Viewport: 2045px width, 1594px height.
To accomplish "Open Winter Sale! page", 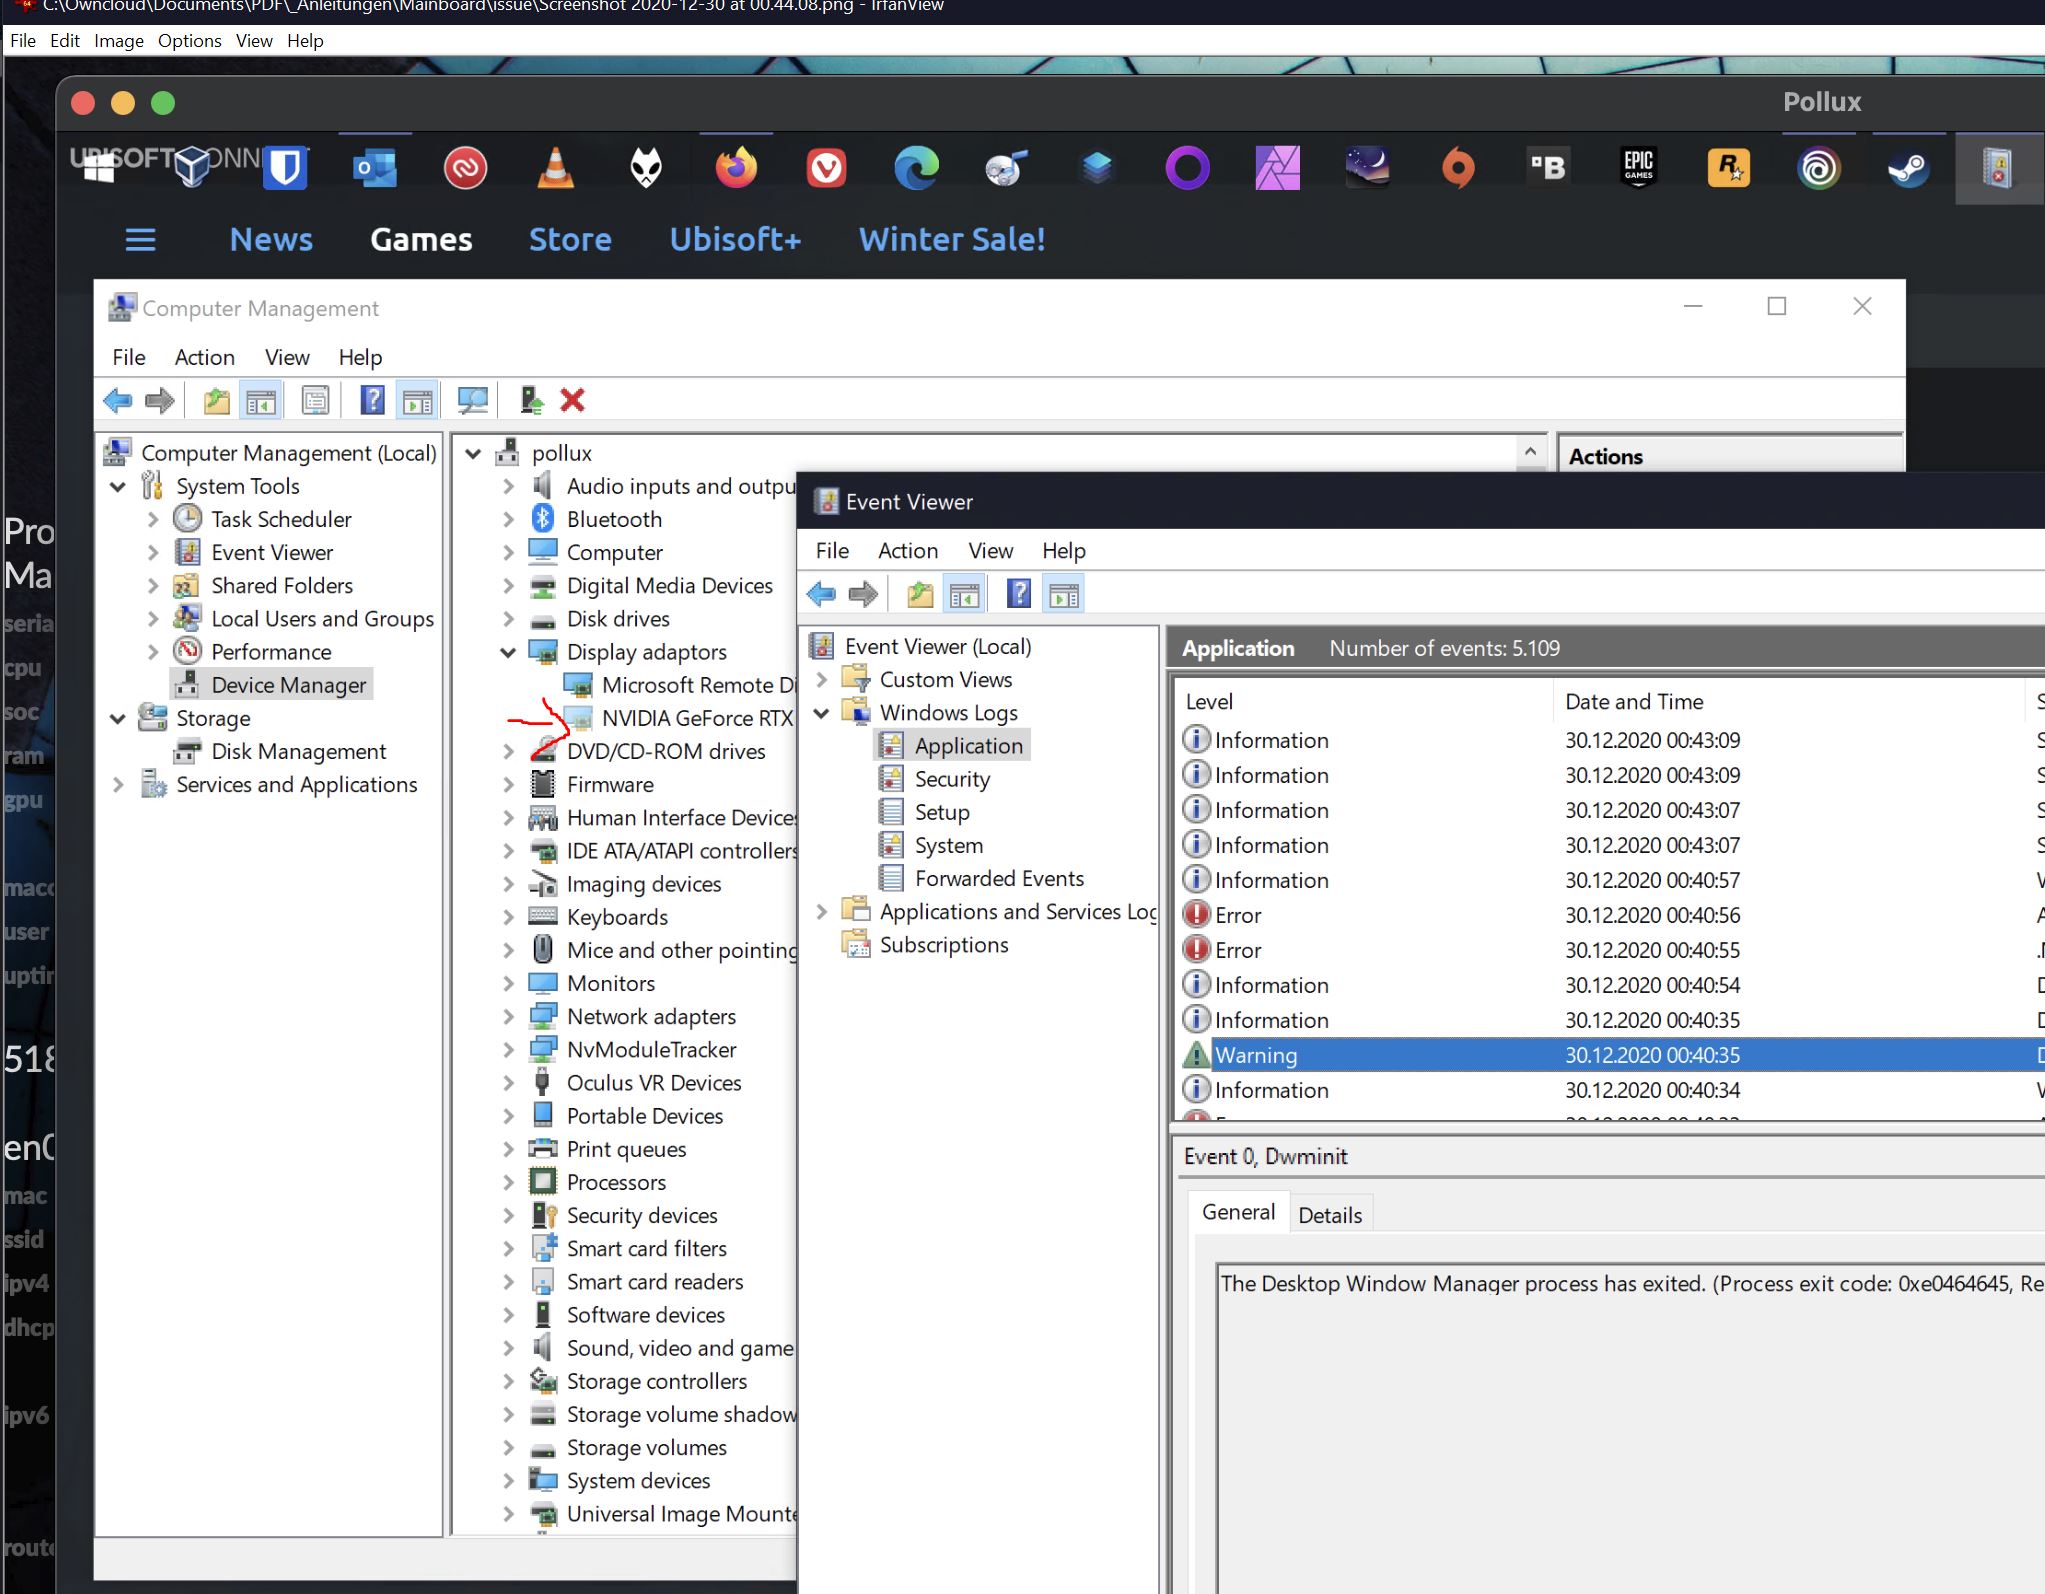I will point(952,240).
